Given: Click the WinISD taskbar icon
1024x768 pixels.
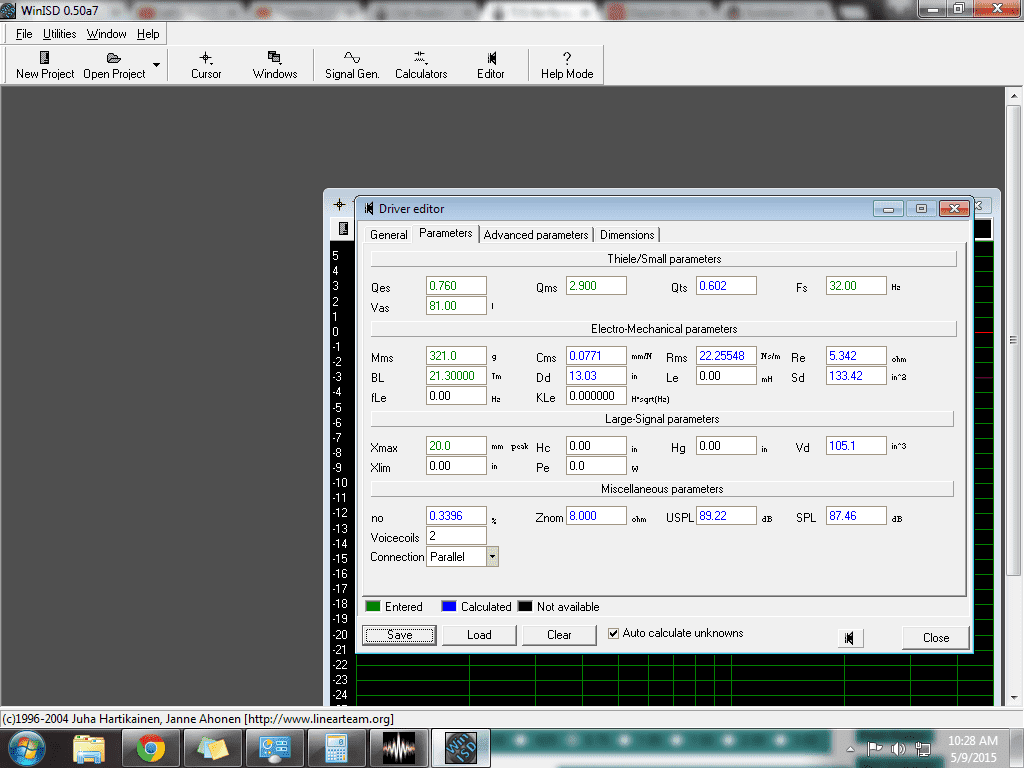Looking at the screenshot, I should click(461, 748).
